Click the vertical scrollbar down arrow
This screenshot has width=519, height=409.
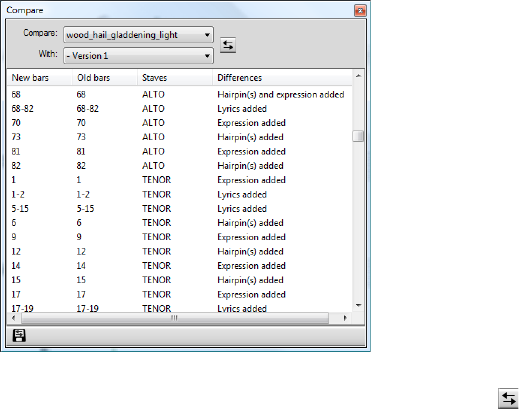pos(358,305)
